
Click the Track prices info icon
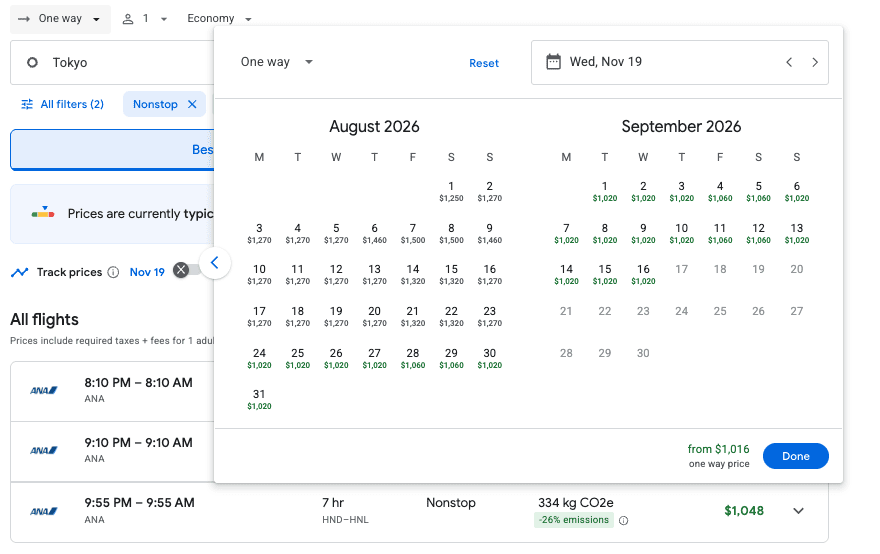pyautogui.click(x=113, y=272)
